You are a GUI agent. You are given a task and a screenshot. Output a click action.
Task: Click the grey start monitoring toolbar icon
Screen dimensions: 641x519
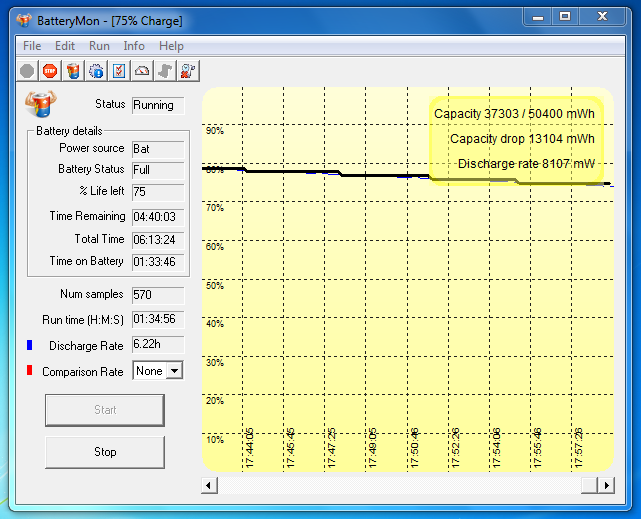[27, 71]
